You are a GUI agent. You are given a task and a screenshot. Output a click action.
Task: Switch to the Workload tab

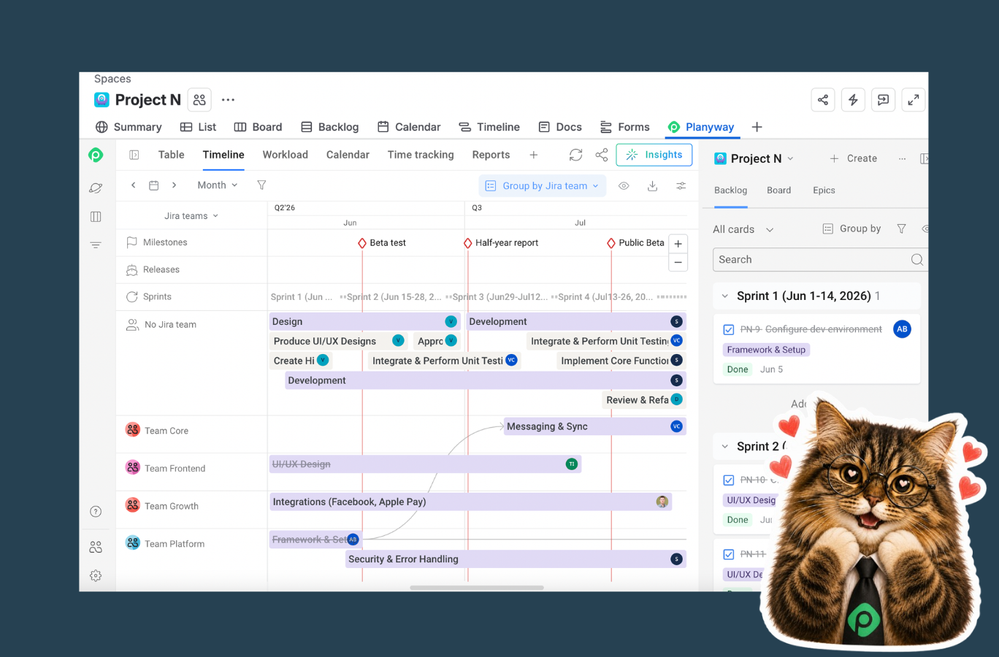tap(285, 155)
